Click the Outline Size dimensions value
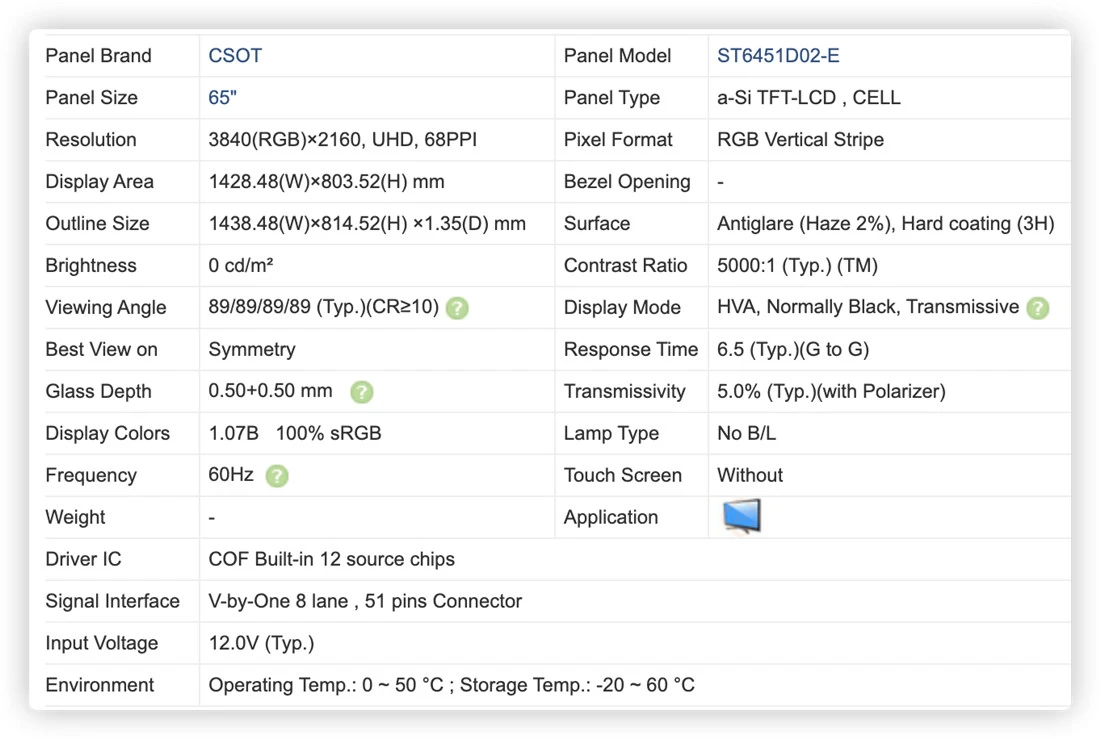This screenshot has width=1100, height=739. 367,223
